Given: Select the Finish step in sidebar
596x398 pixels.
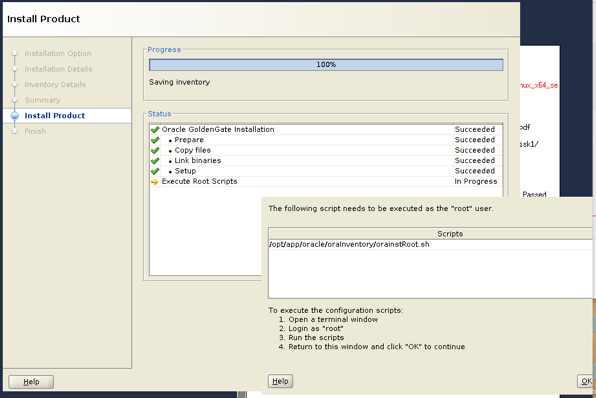Looking at the screenshot, I should click(35, 131).
